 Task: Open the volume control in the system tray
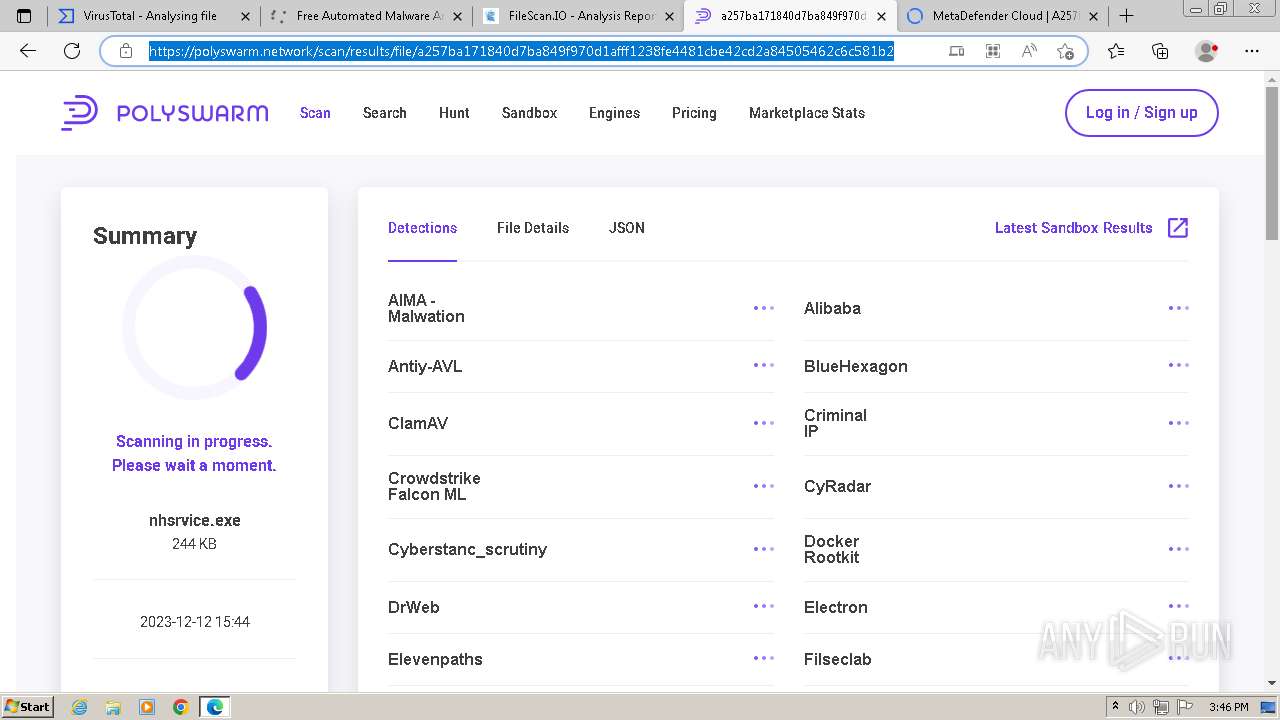pyautogui.click(x=1138, y=707)
